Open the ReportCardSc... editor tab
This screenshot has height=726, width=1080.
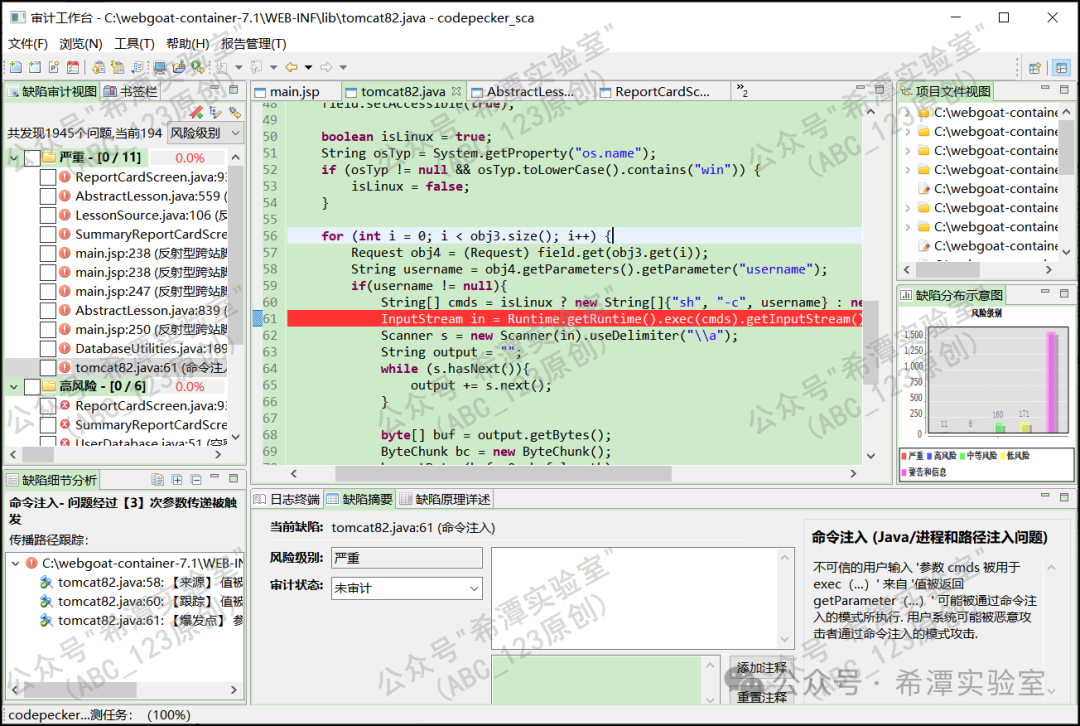661,91
